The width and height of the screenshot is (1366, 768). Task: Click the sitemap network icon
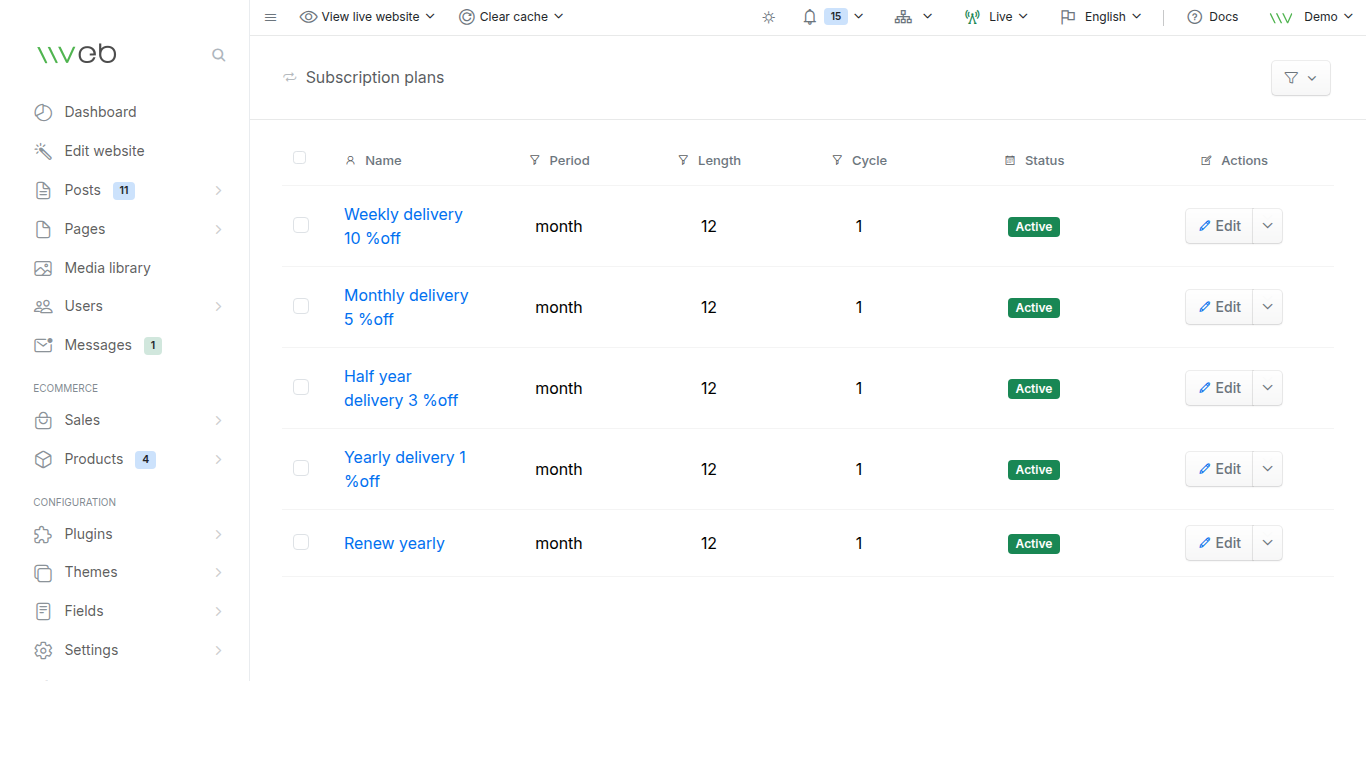click(903, 17)
